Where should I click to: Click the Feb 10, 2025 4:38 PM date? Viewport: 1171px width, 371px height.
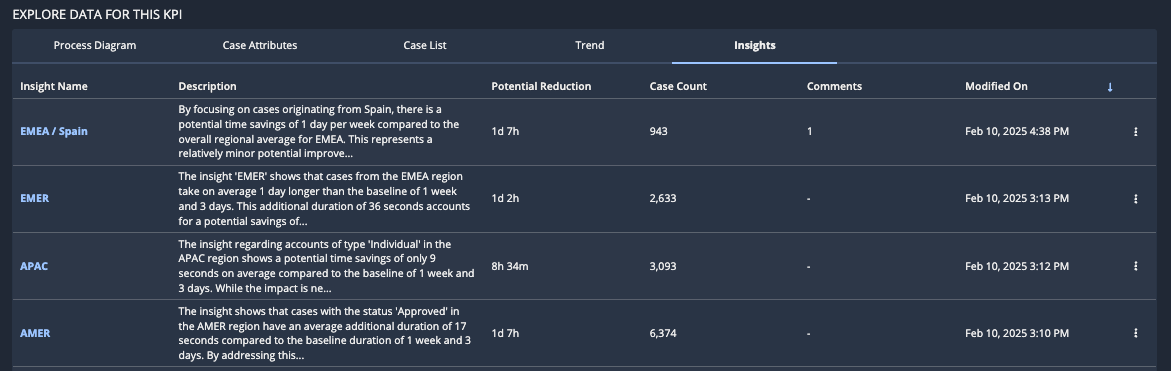pos(1016,131)
